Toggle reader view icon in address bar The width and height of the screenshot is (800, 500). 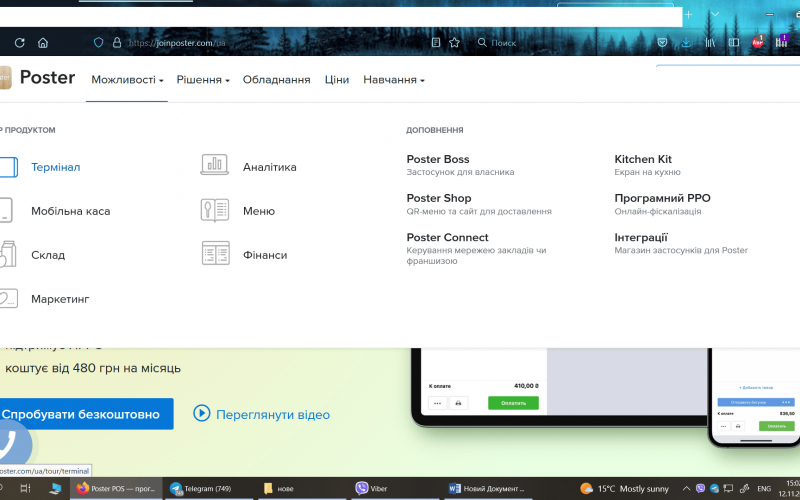[x=436, y=43]
